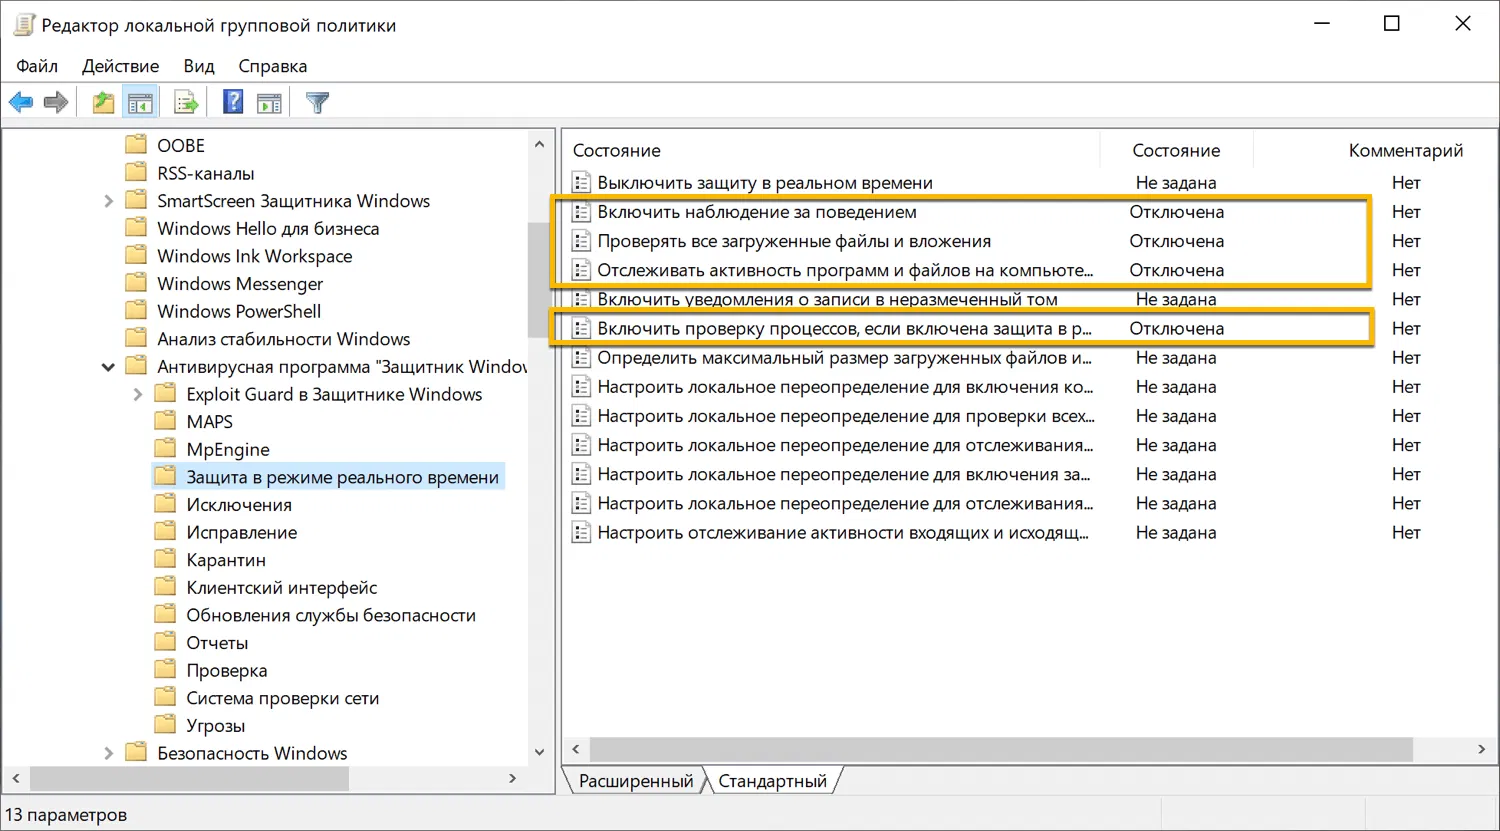The width and height of the screenshot is (1500, 831).
Task: Expand the SmartScreen Защитника Windows node
Action: point(109,200)
